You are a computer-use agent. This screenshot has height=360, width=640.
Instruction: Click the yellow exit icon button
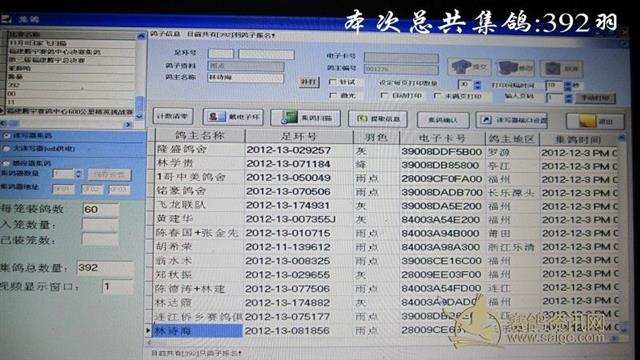pos(595,121)
